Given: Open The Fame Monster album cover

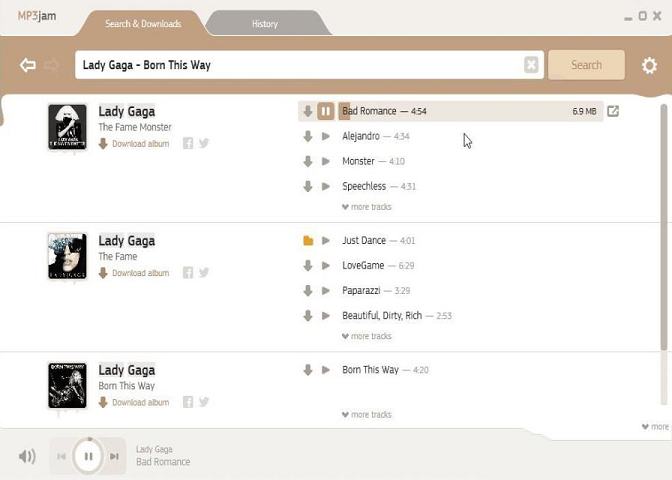Looking at the screenshot, I should 67,127.
